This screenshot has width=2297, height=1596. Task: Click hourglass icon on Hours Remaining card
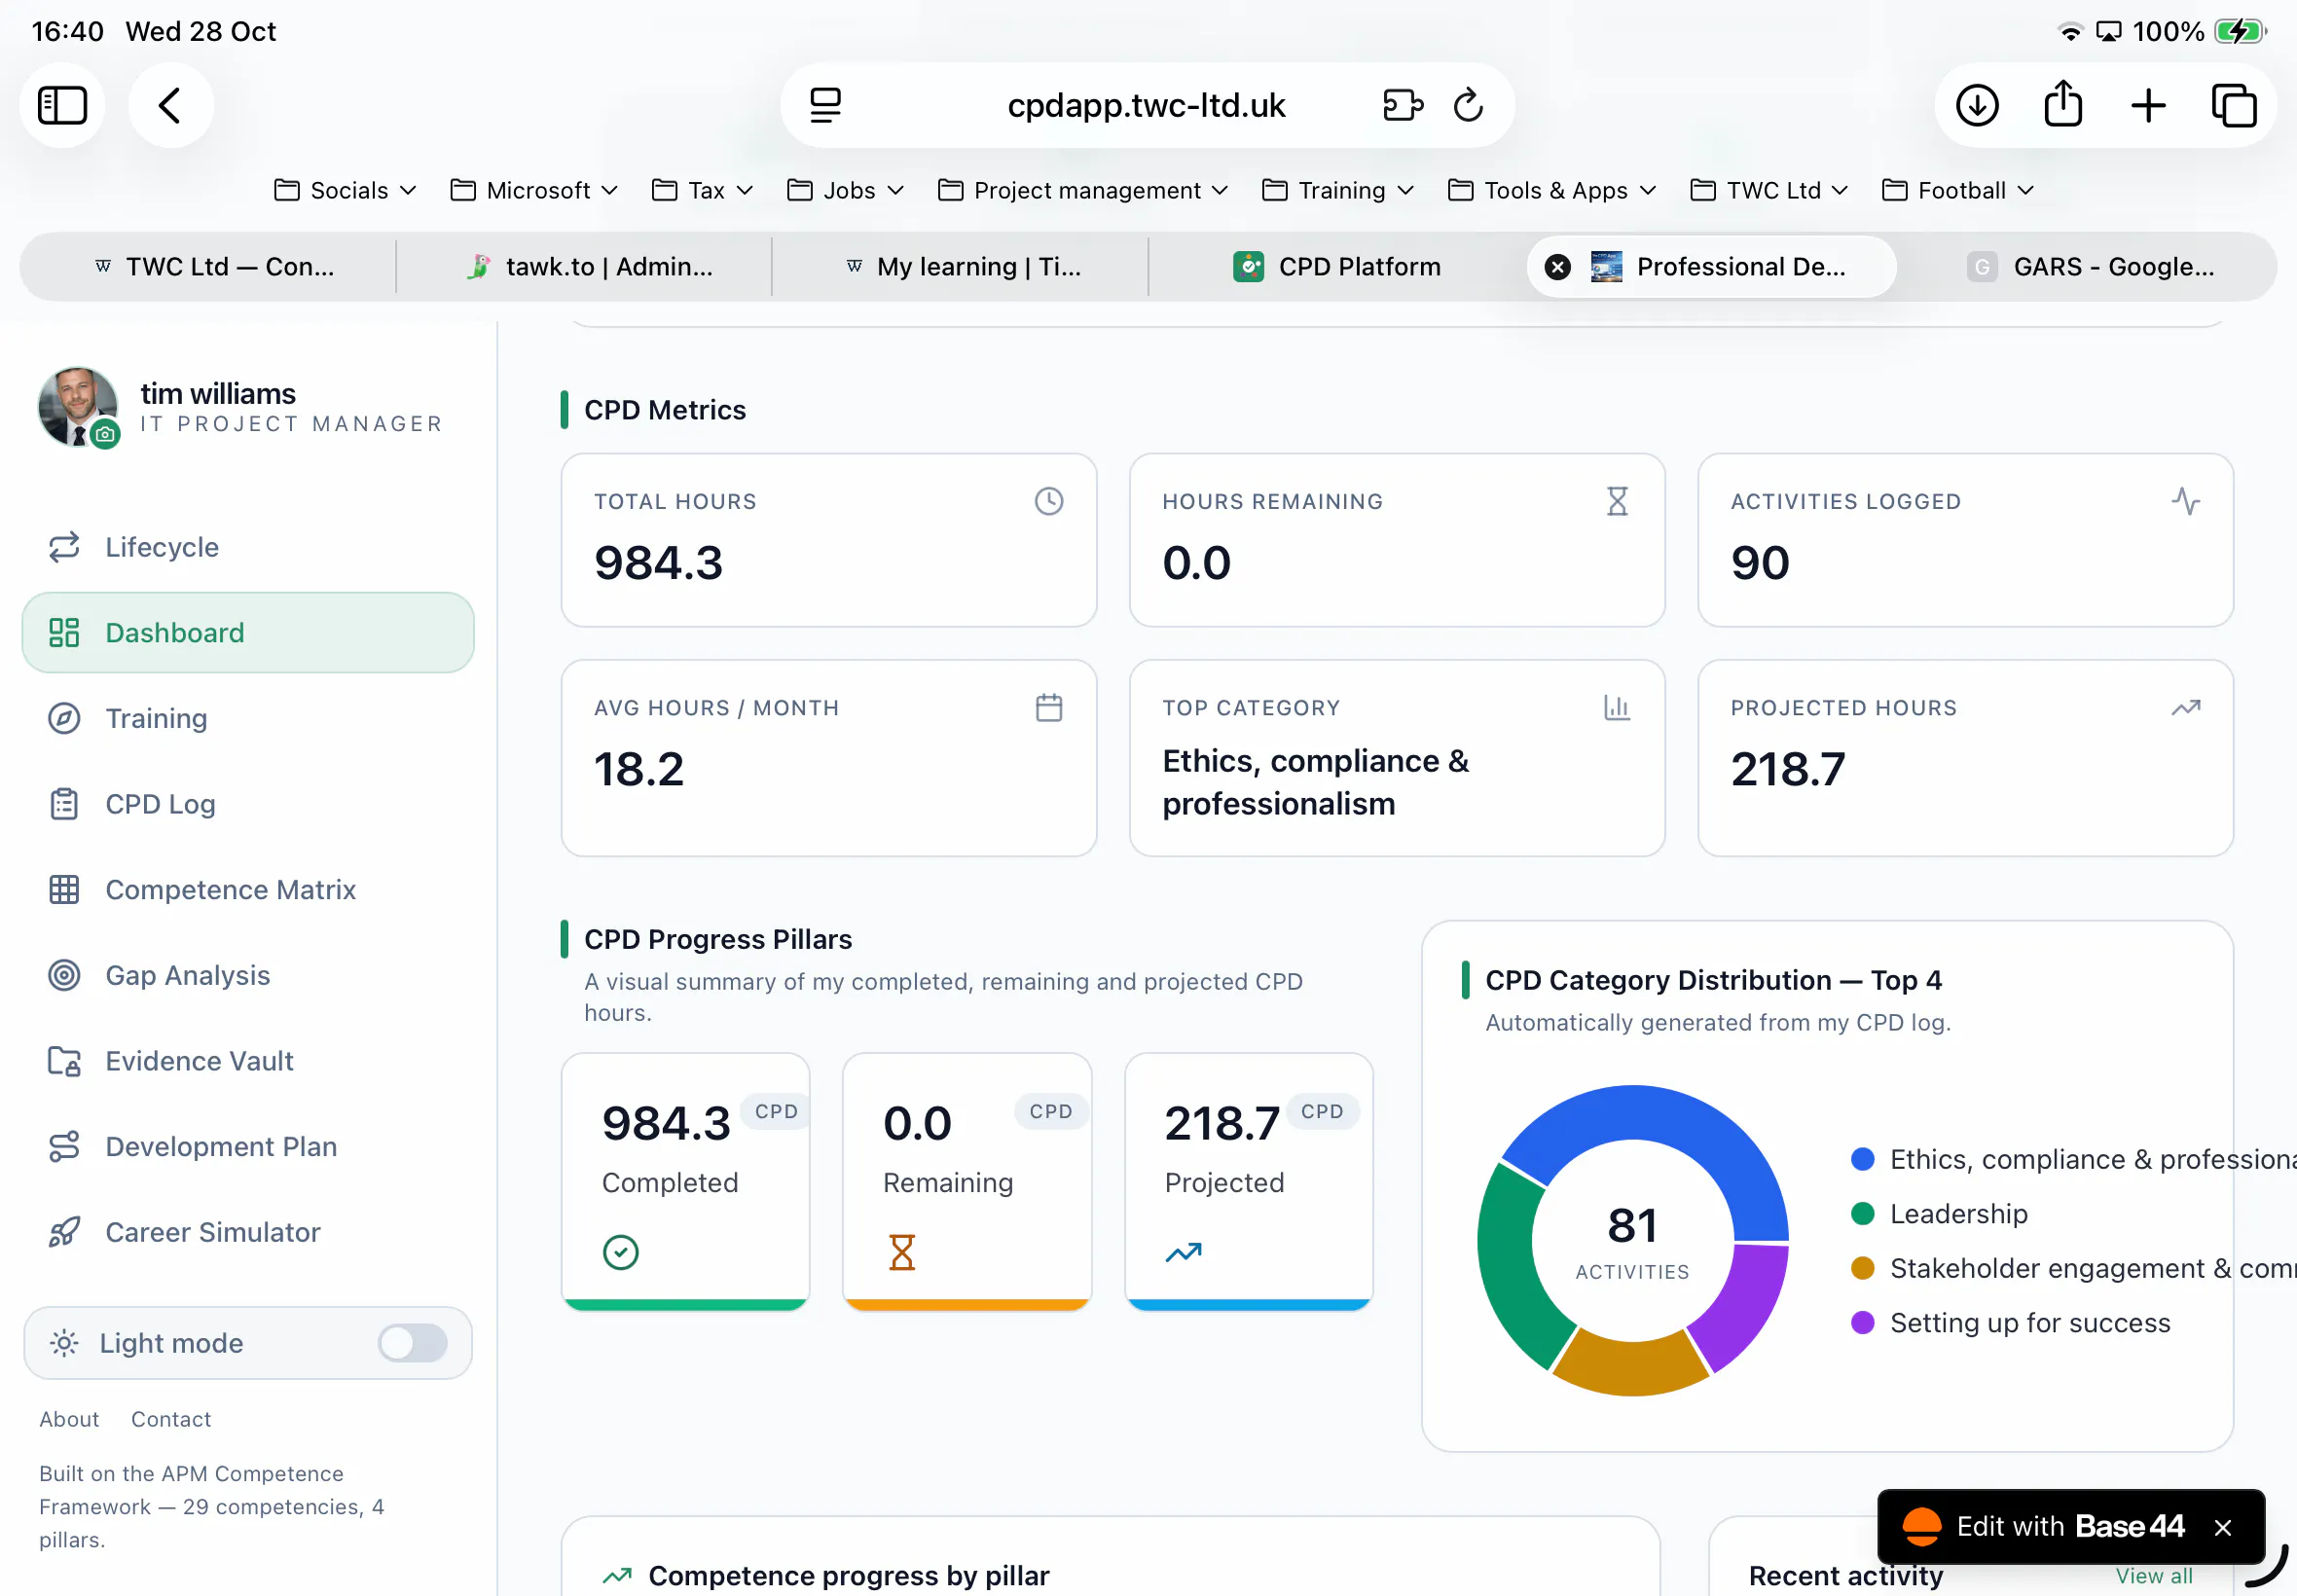pos(1617,501)
